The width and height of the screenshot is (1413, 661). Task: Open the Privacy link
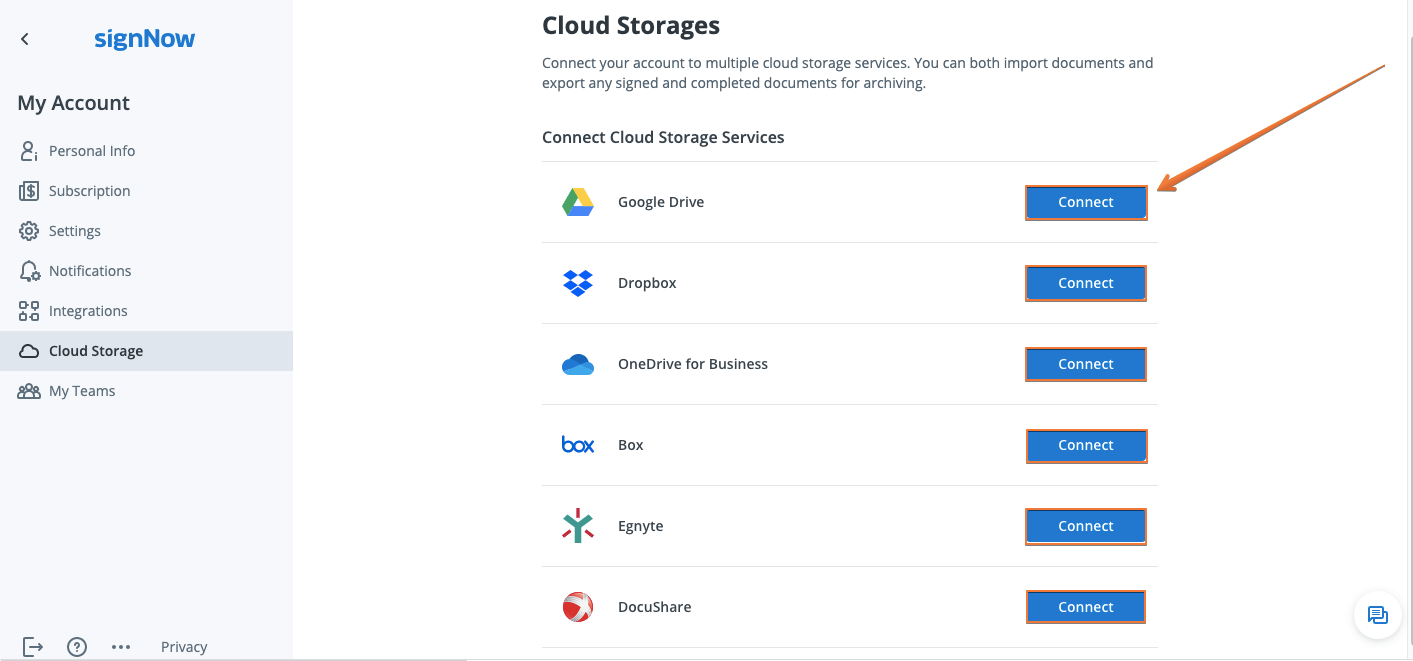tap(184, 647)
